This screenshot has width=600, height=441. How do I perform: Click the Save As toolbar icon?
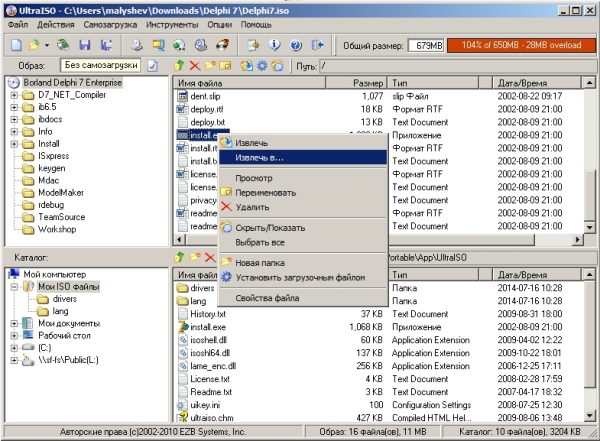(x=106, y=45)
